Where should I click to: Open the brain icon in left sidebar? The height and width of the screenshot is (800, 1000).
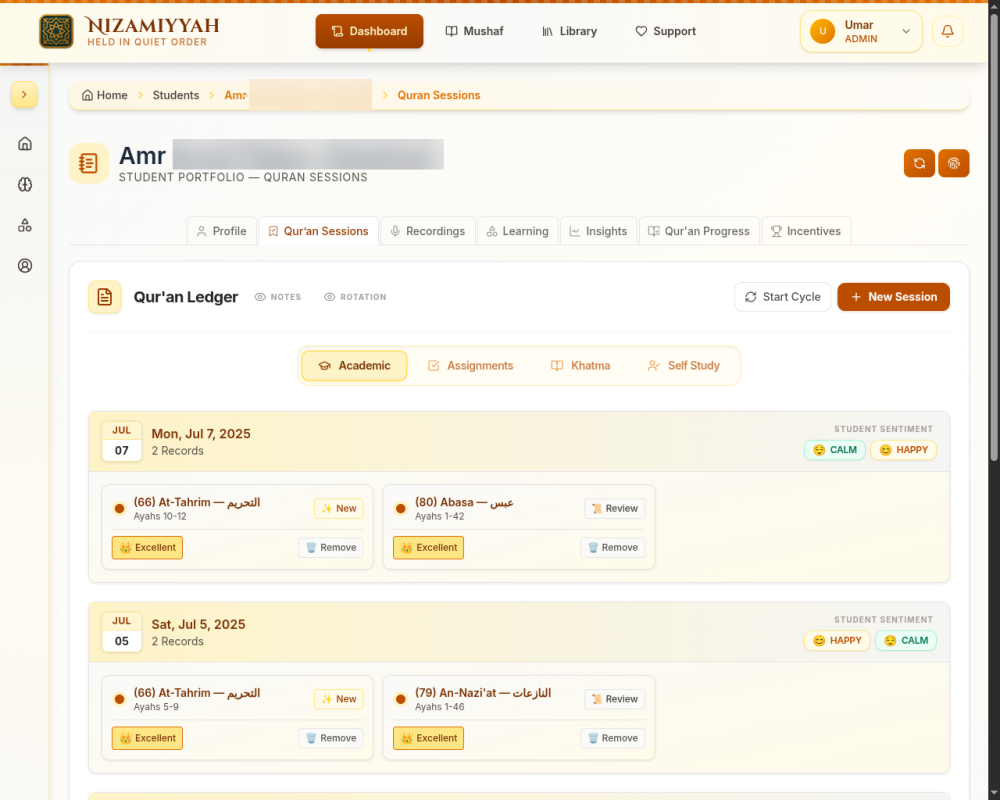25,184
